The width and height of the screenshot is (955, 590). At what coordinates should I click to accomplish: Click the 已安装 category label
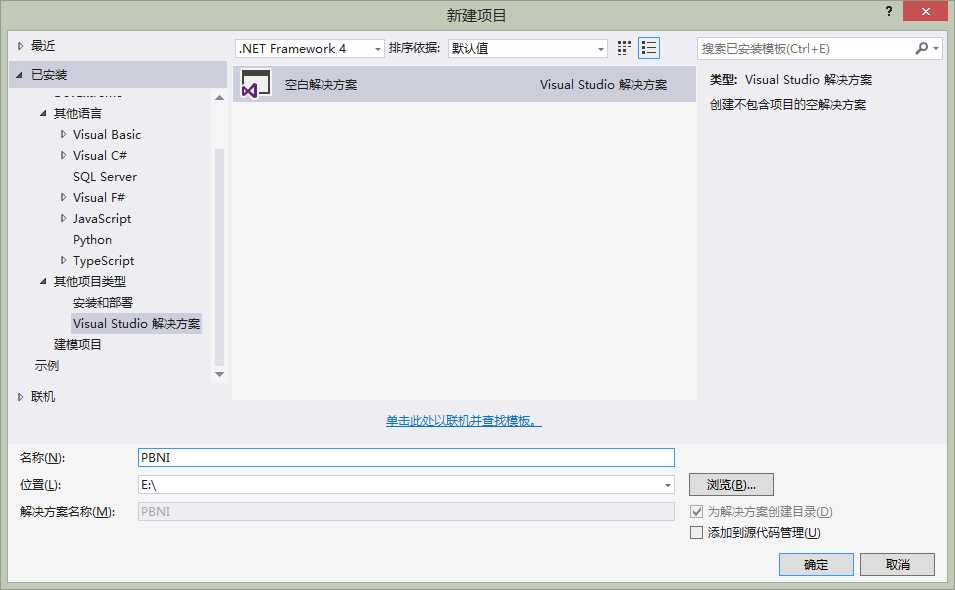click(49, 75)
